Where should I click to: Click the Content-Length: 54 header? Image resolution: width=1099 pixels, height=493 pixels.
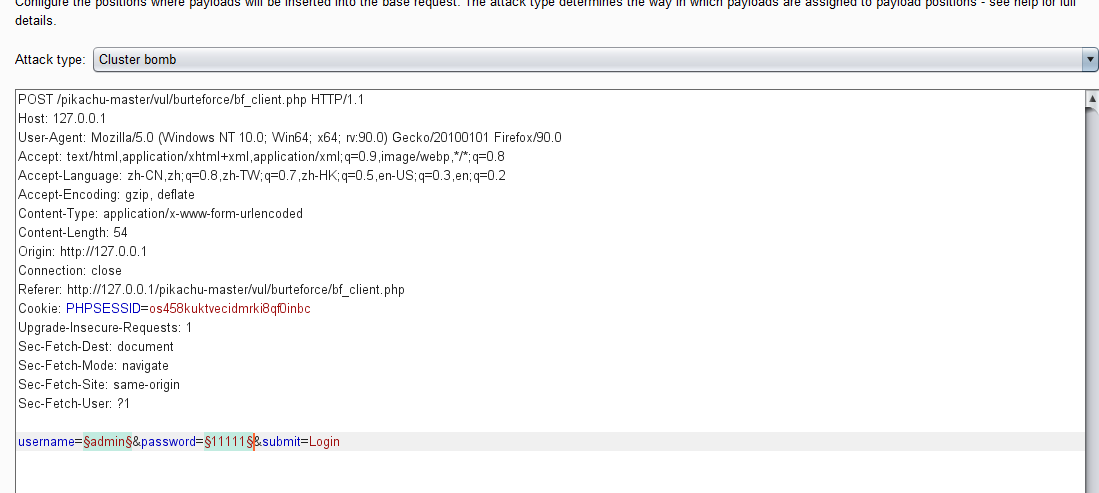coord(73,232)
